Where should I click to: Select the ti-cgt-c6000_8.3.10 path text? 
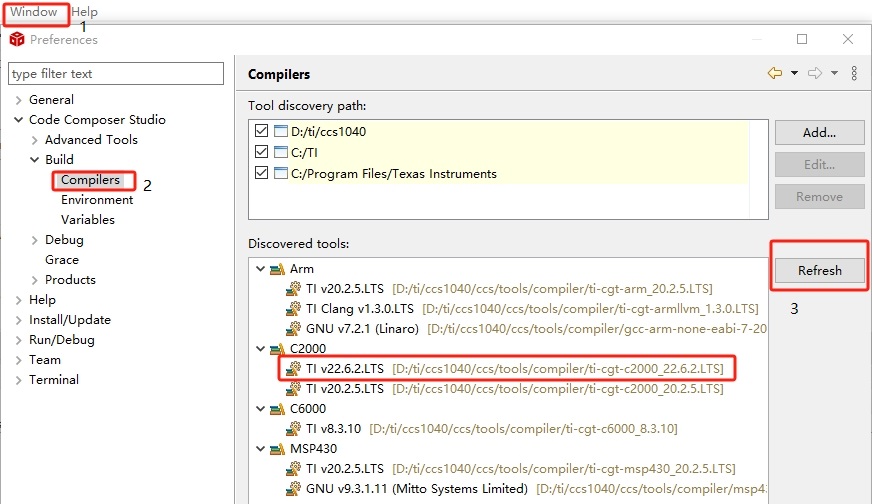pyautogui.click(x=523, y=429)
